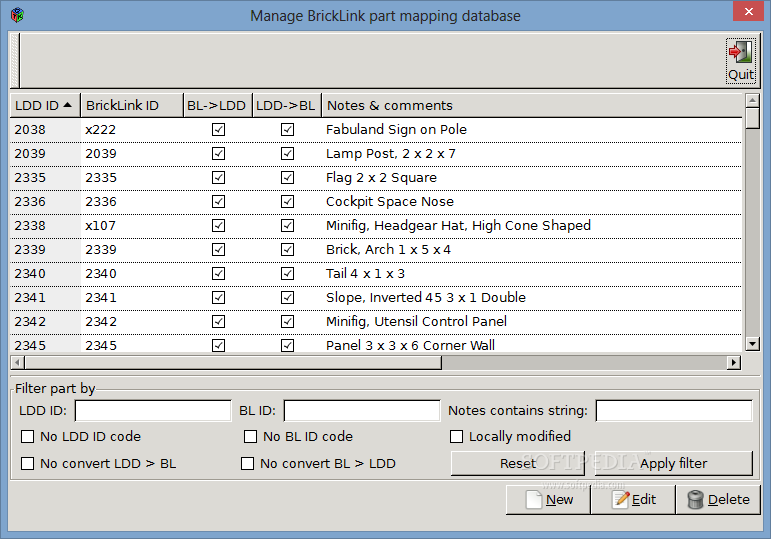The image size is (771, 539).
Task: Click the Quit toolbar icon
Action: (x=741, y=61)
